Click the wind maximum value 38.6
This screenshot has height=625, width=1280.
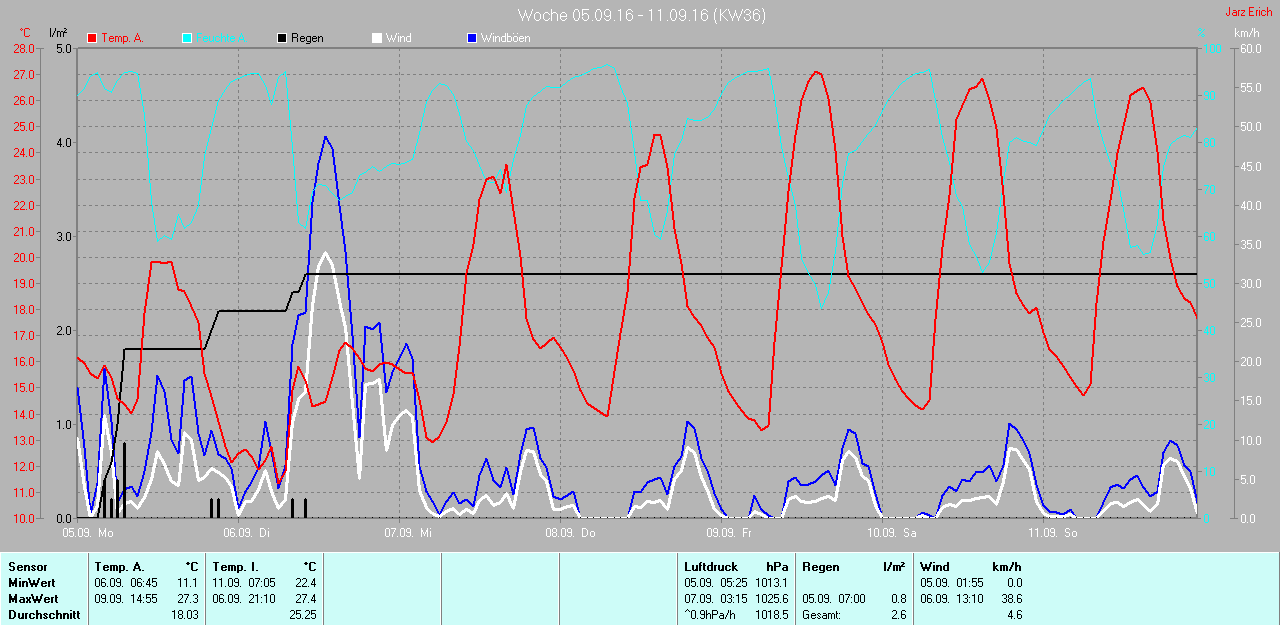(x=1010, y=599)
